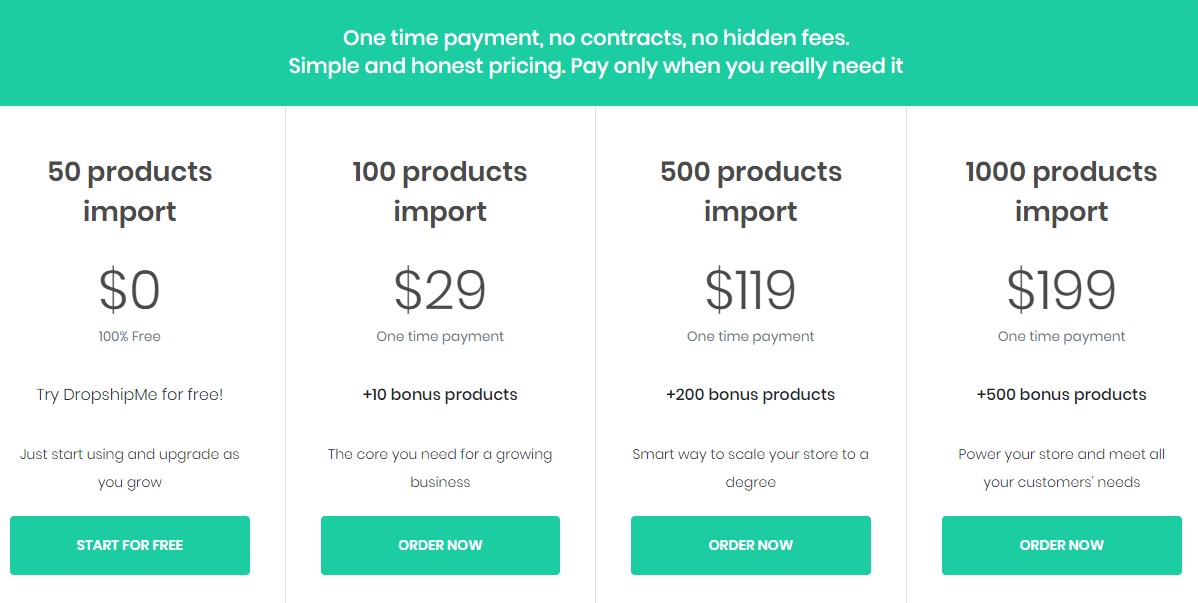Click "Try DropshipMe for free!" text
Viewport: 1198px width, 603px height.
[130, 394]
